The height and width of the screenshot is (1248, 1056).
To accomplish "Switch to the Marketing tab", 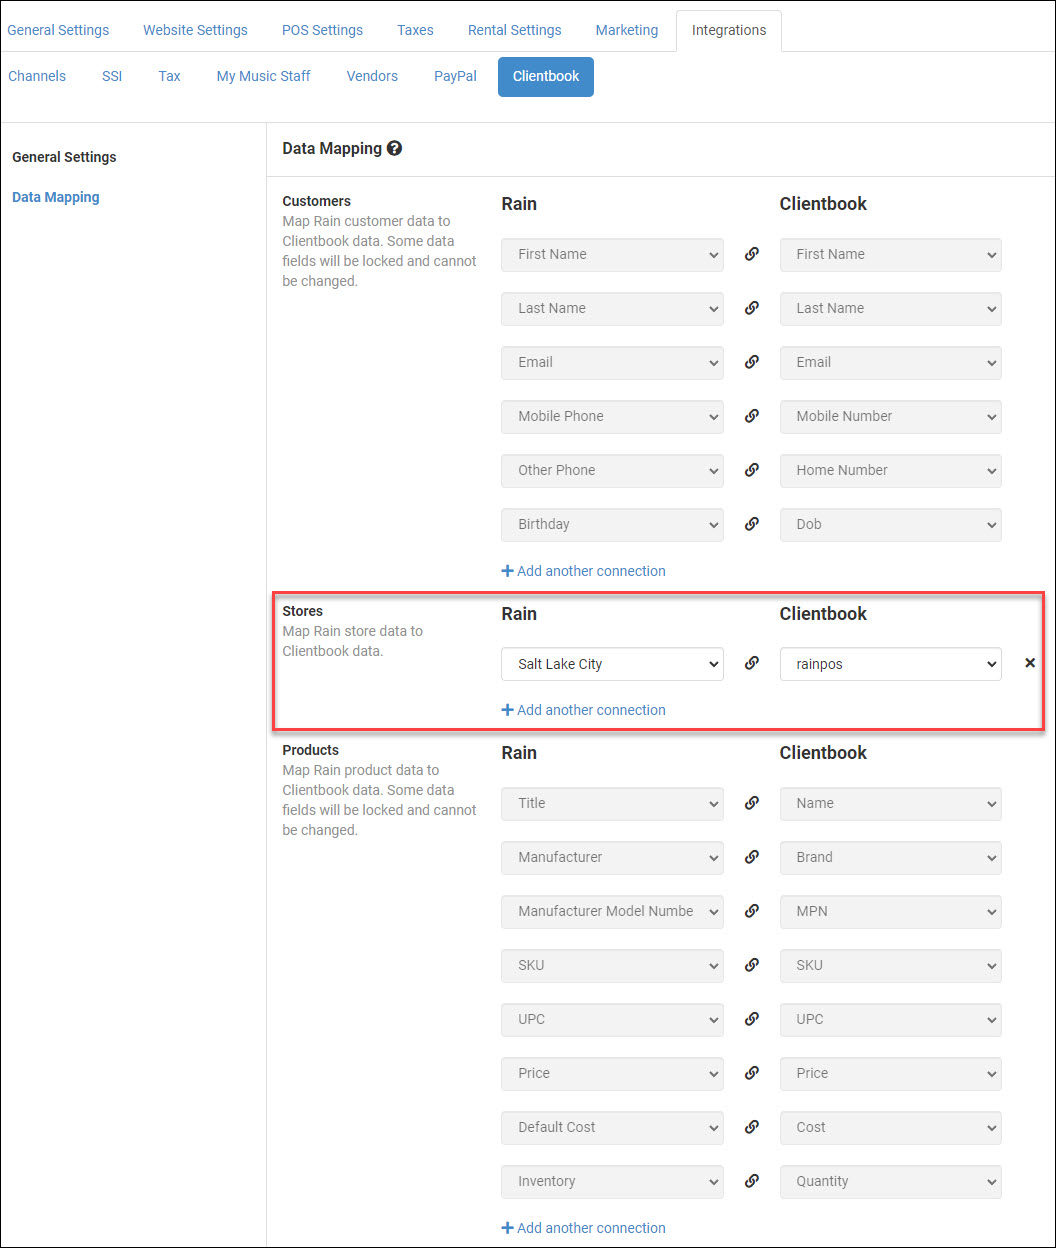I will tap(626, 30).
